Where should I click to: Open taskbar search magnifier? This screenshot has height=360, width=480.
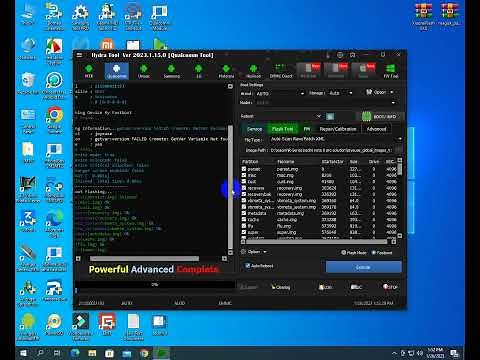tap(40, 353)
